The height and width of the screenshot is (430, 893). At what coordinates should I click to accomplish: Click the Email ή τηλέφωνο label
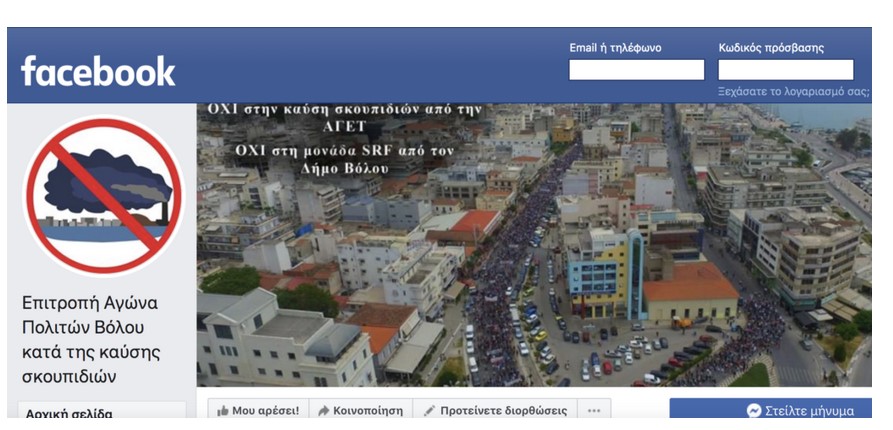pyautogui.click(x=615, y=48)
